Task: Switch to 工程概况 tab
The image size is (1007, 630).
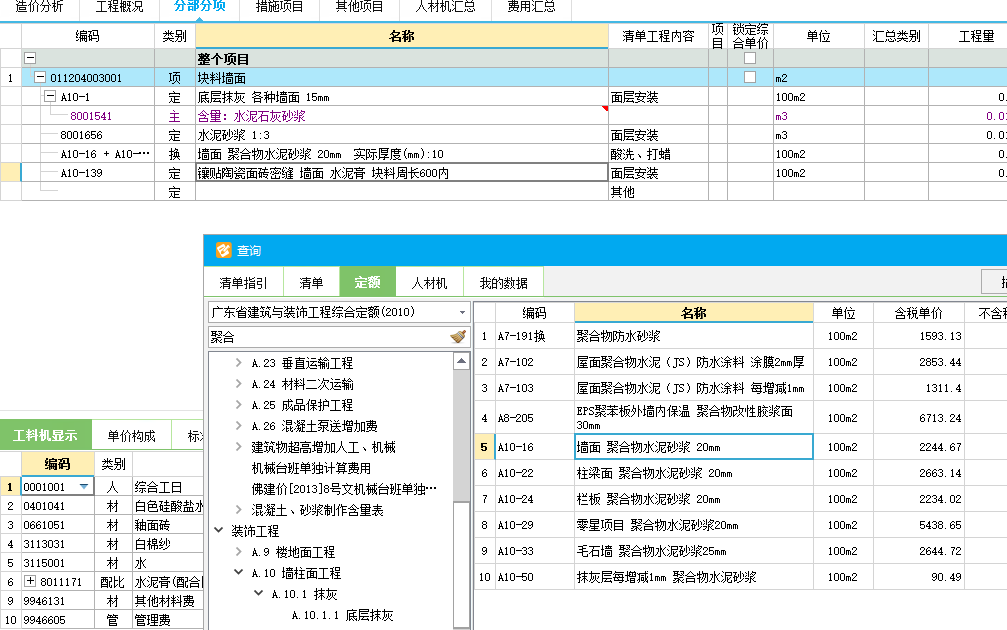Action: click(119, 7)
